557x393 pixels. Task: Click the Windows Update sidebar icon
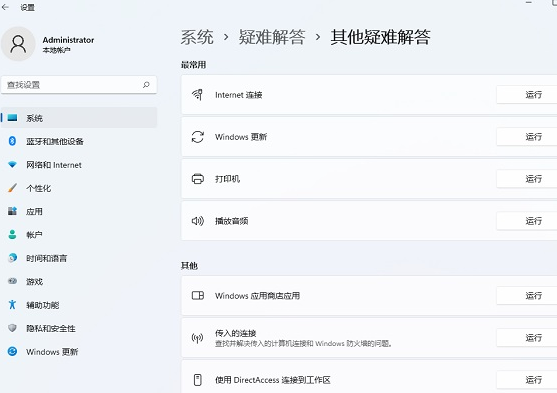12,351
